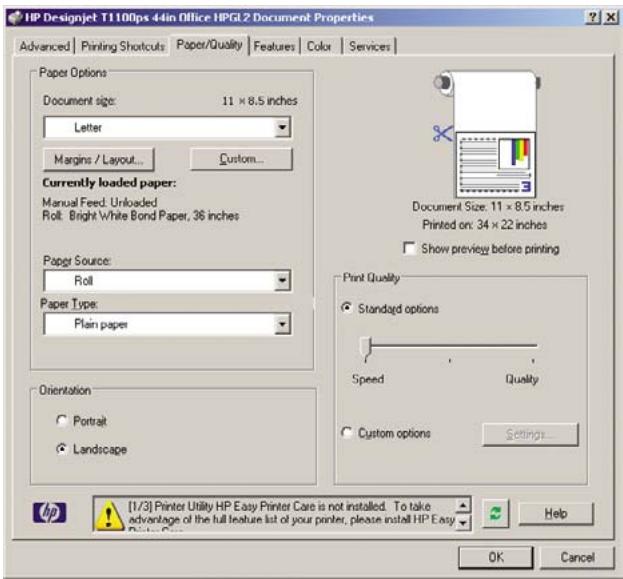Click the question mark help title button

[592, 17]
